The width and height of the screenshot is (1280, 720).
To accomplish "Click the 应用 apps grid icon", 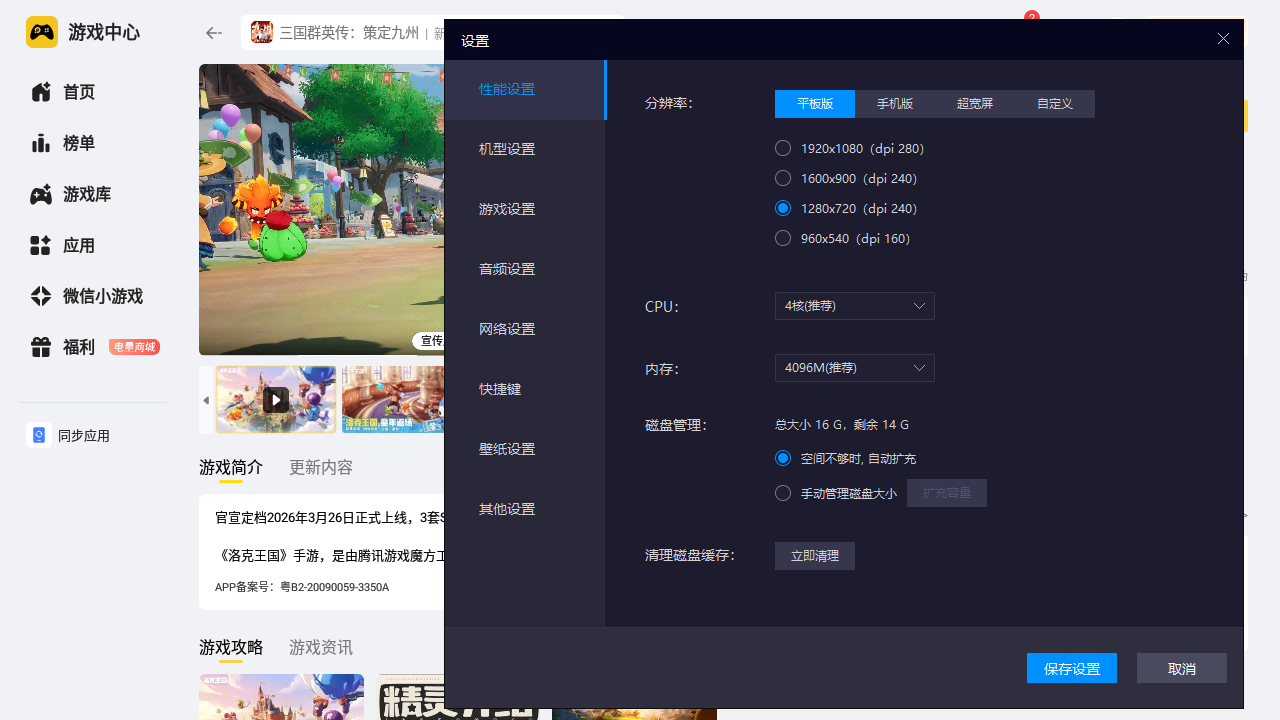I will (41, 245).
